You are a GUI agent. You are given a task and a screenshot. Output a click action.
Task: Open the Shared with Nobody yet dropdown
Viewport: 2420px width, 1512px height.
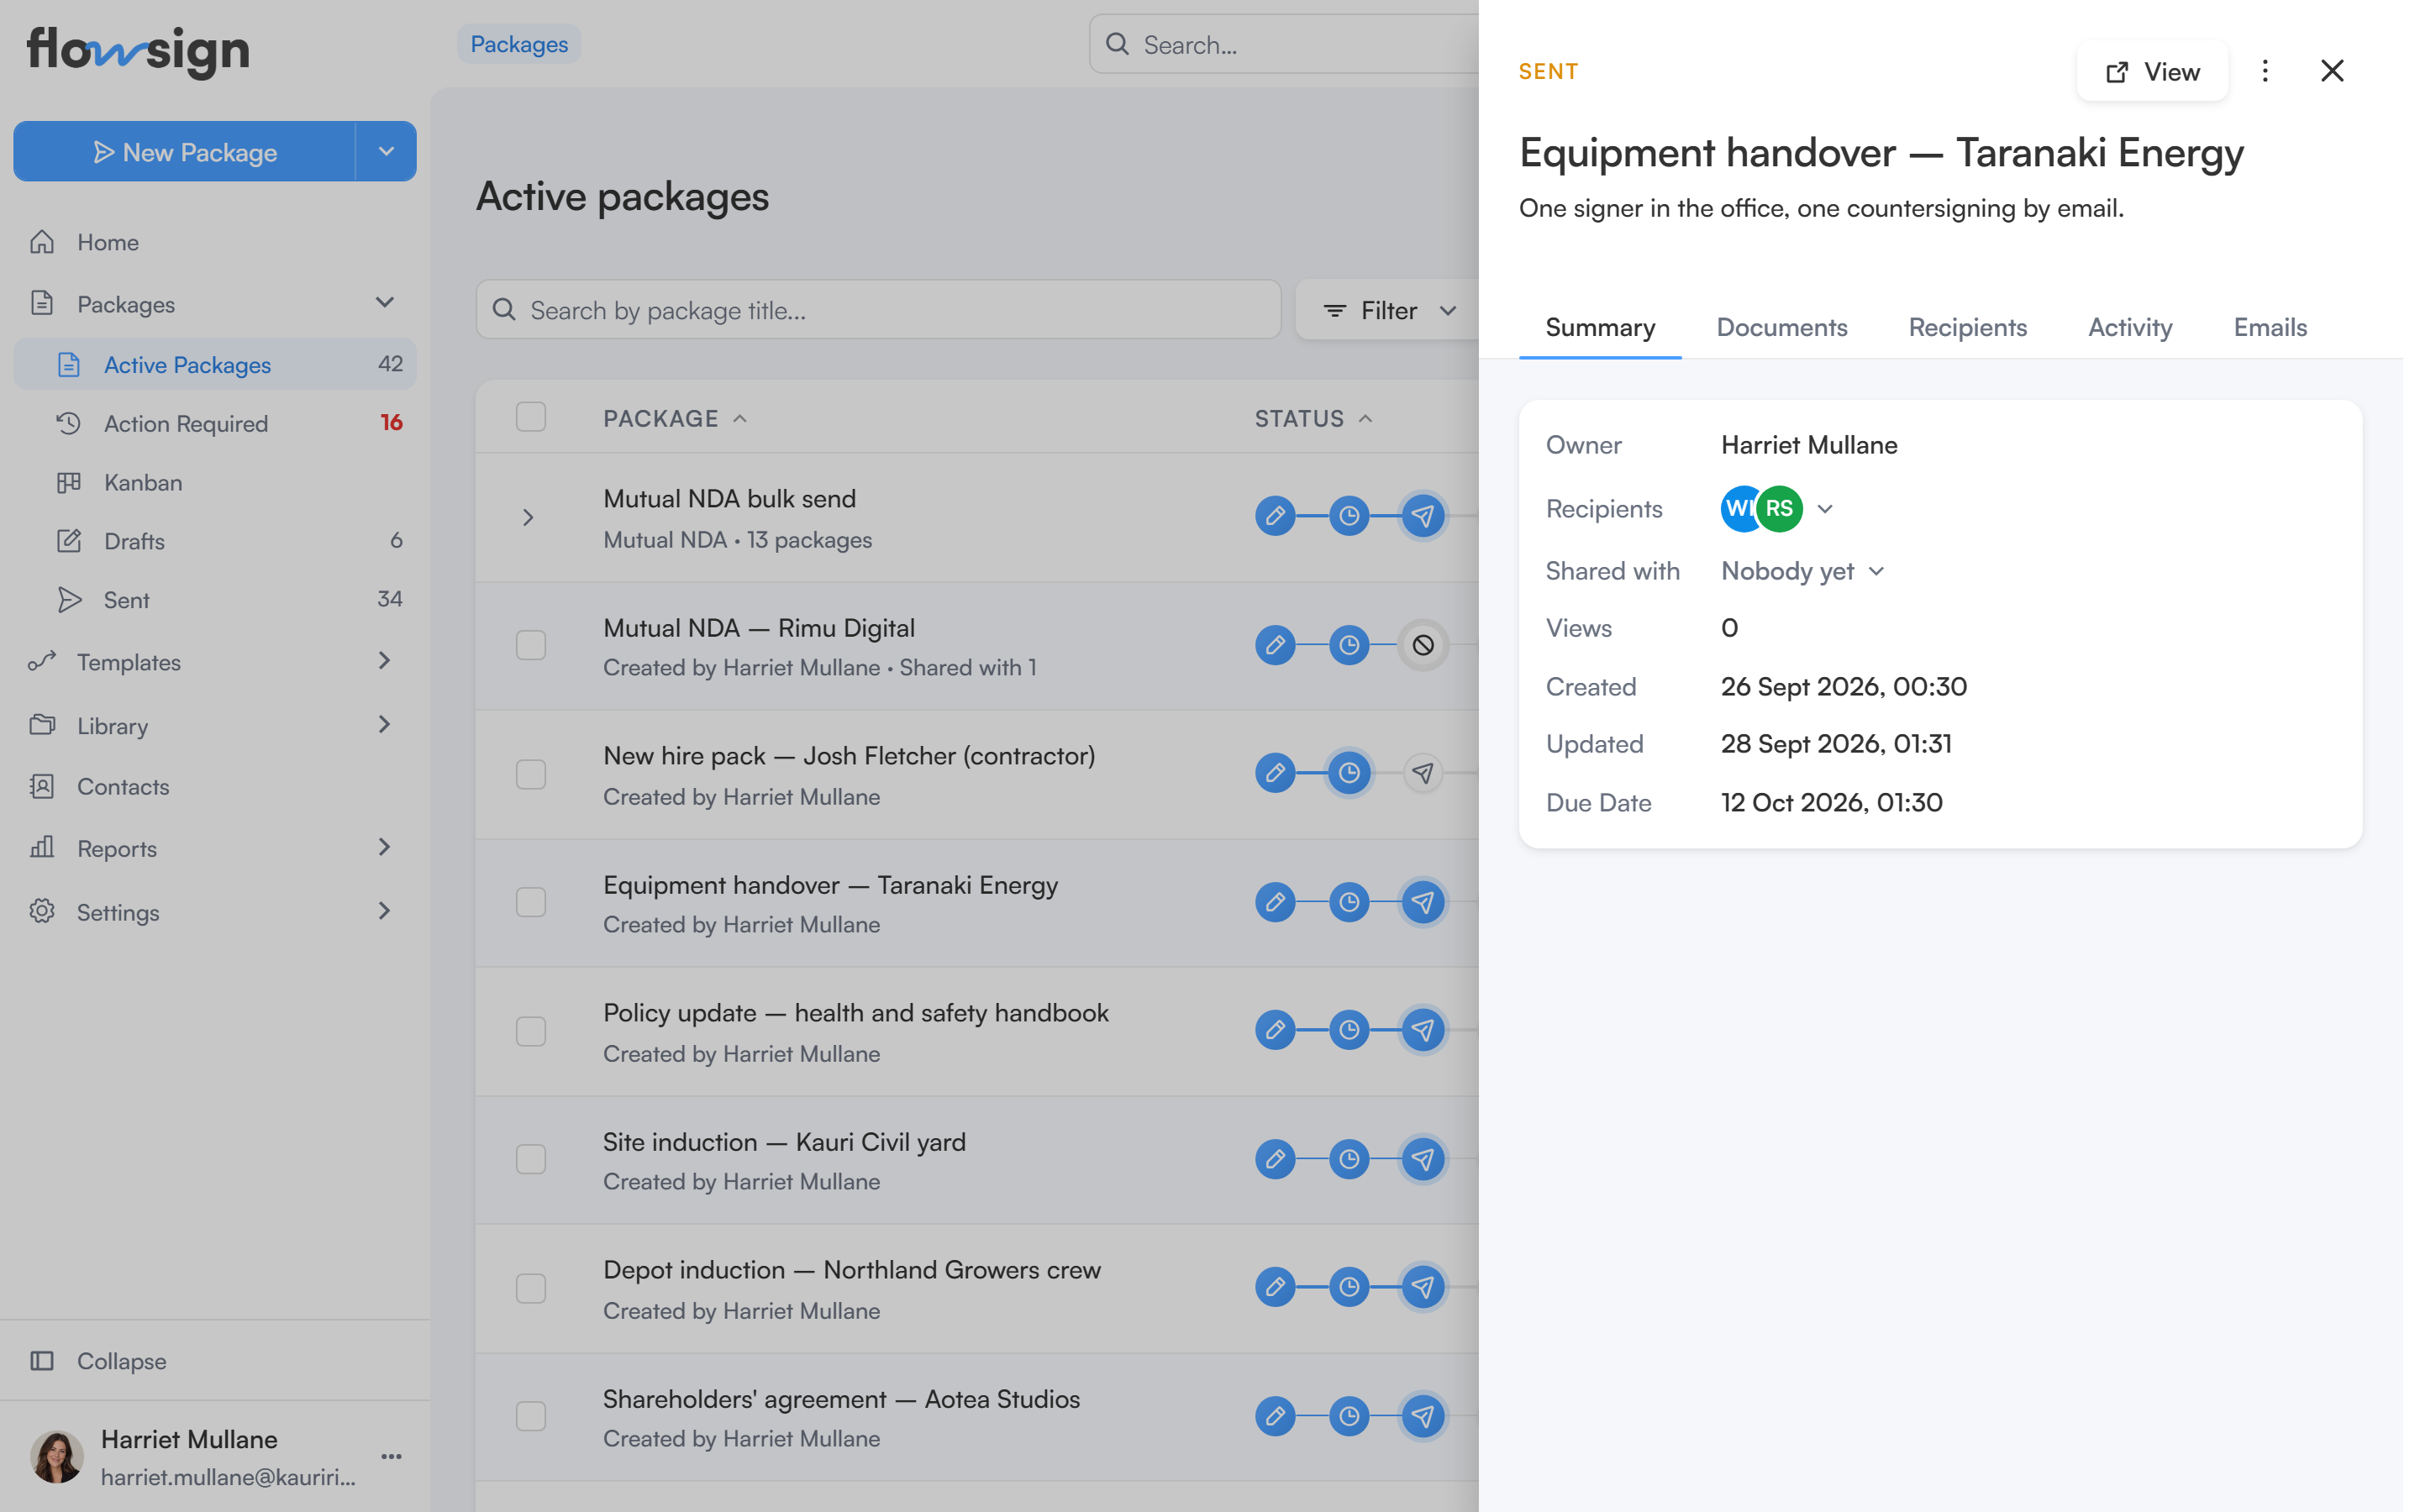point(1802,571)
